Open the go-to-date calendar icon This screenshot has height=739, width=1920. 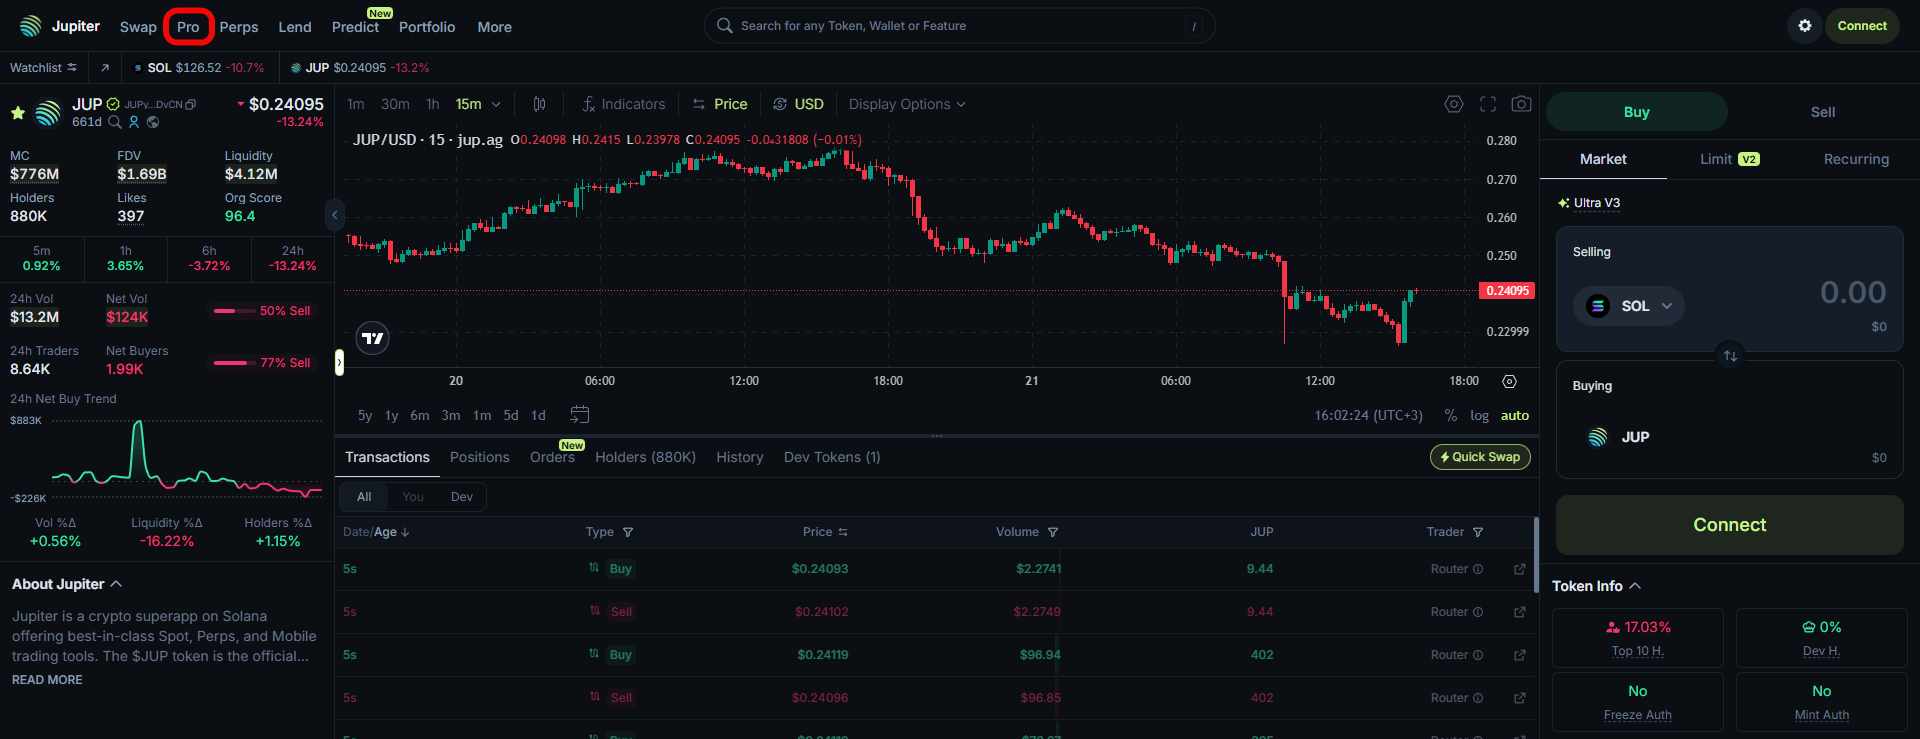click(579, 415)
